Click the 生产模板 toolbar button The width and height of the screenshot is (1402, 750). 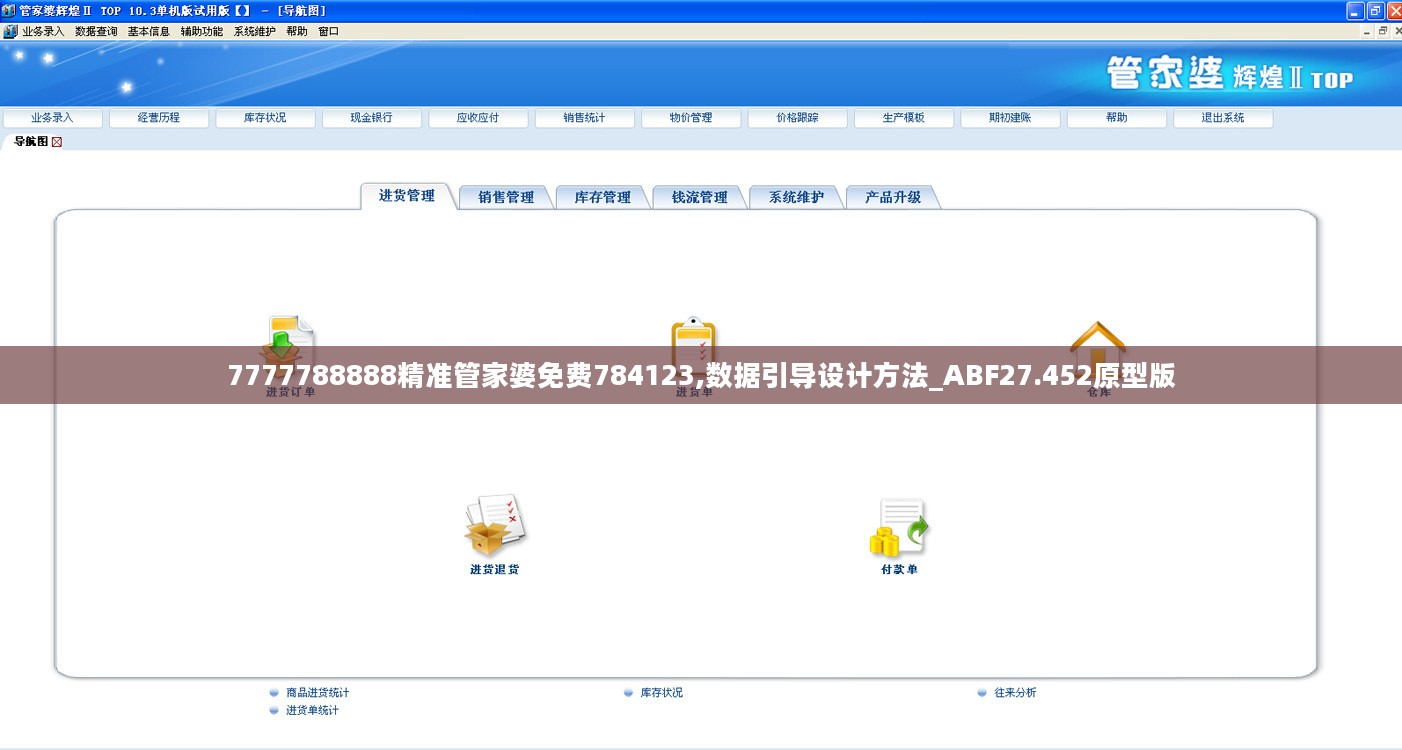904,118
